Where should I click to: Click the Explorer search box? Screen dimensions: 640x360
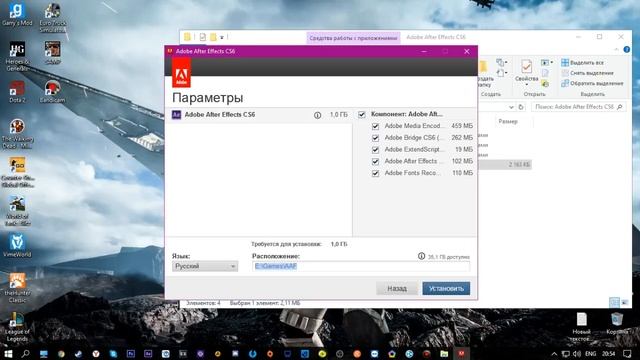click(x=578, y=107)
